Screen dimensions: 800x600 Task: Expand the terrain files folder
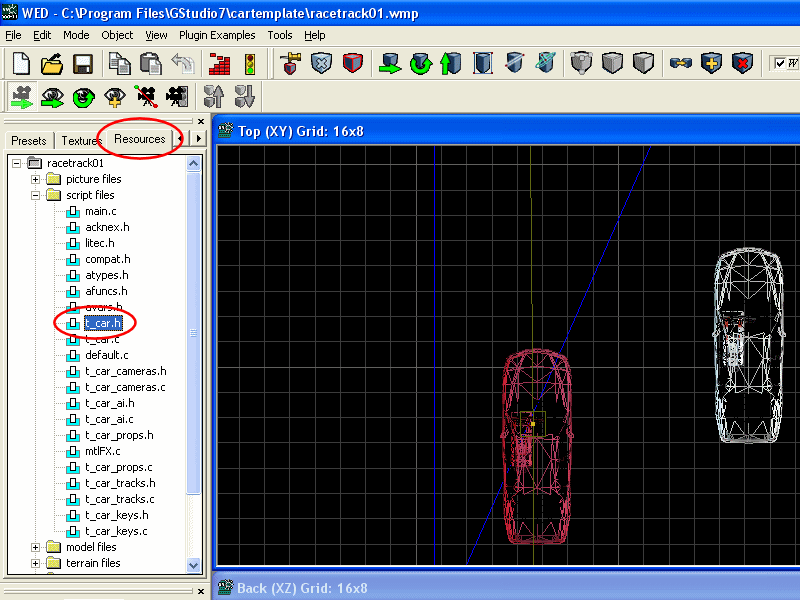[x=35, y=563]
